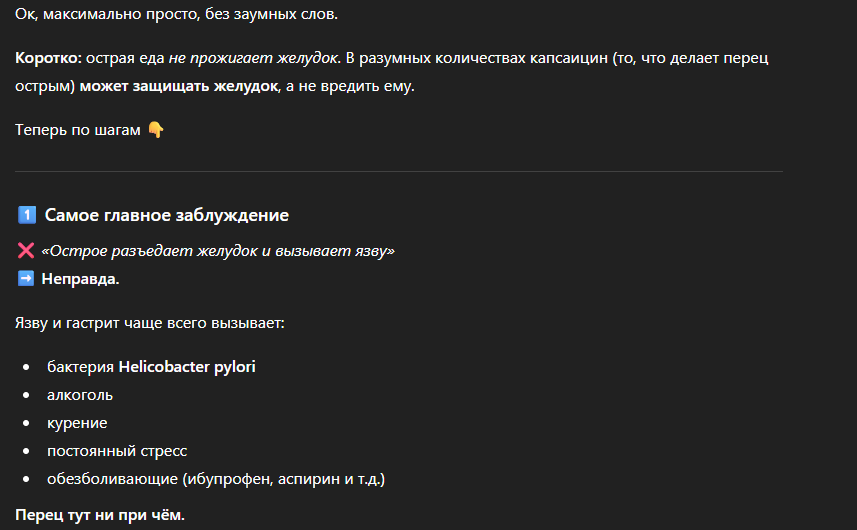Click the bold word "Коротко:"
The height and width of the screenshot is (530, 857).
coord(48,58)
